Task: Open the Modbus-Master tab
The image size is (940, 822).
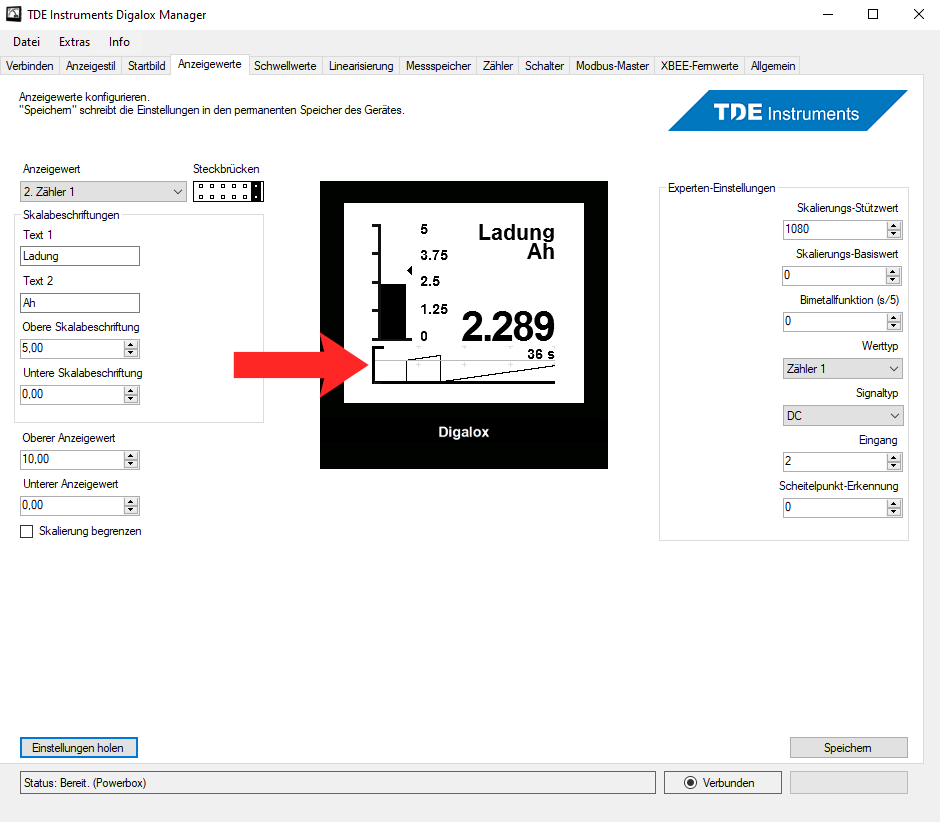Action: [x=612, y=66]
